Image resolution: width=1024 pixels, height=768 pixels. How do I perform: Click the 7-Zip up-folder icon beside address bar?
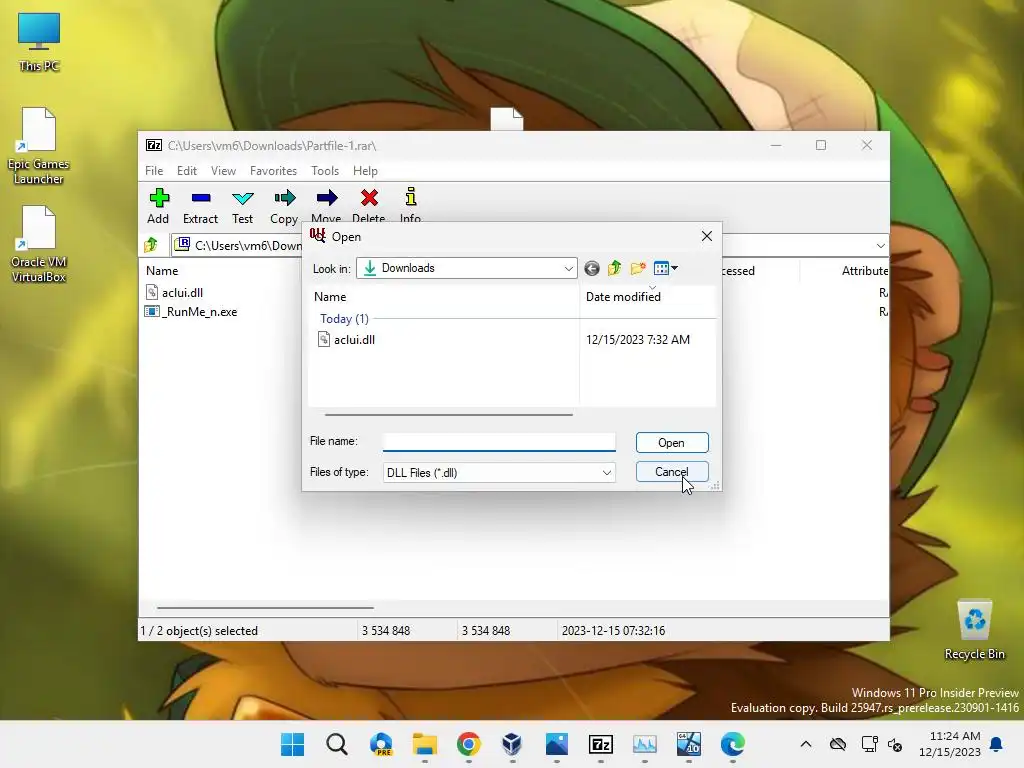(151, 245)
